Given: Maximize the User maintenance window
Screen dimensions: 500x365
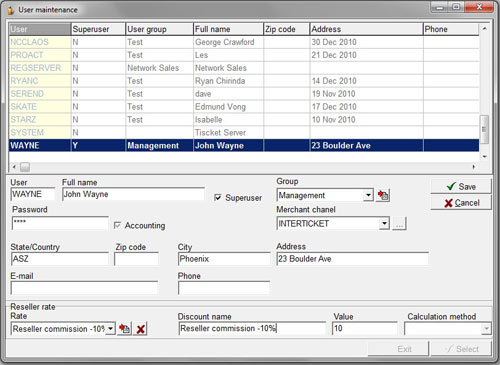Looking at the screenshot, I should tap(456, 7).
